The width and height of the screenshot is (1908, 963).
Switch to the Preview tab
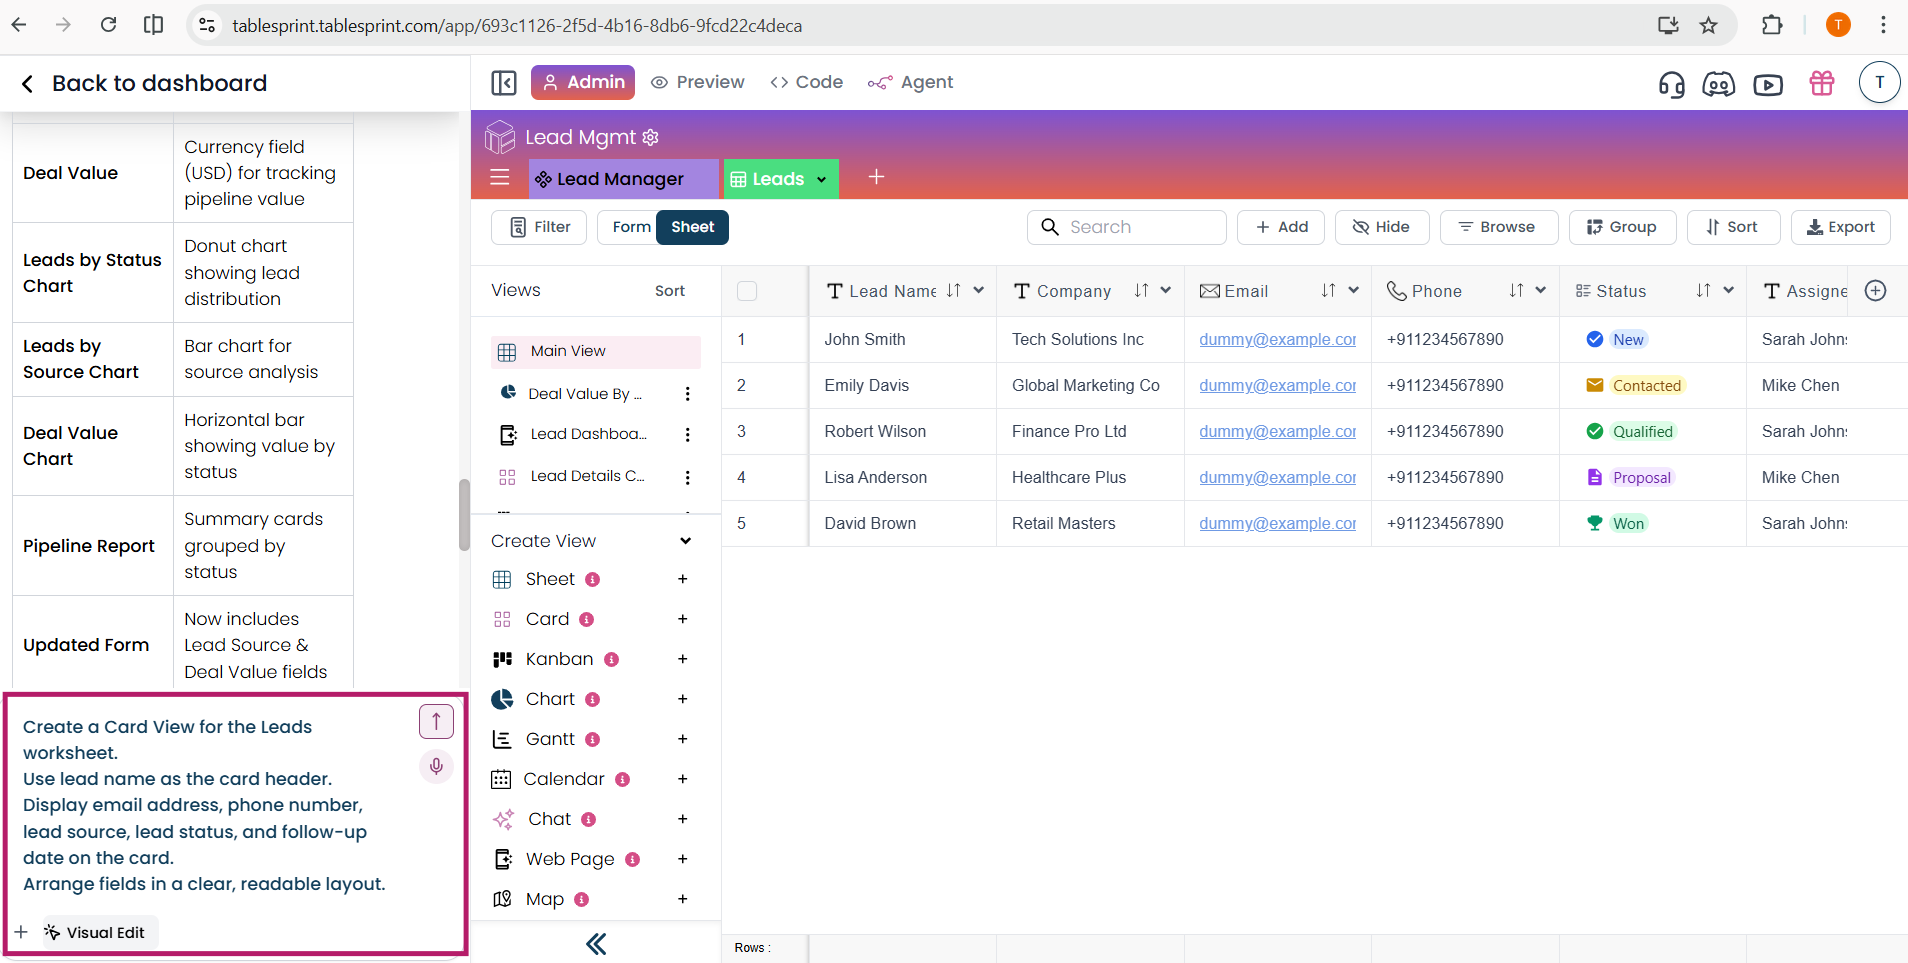[x=698, y=83]
